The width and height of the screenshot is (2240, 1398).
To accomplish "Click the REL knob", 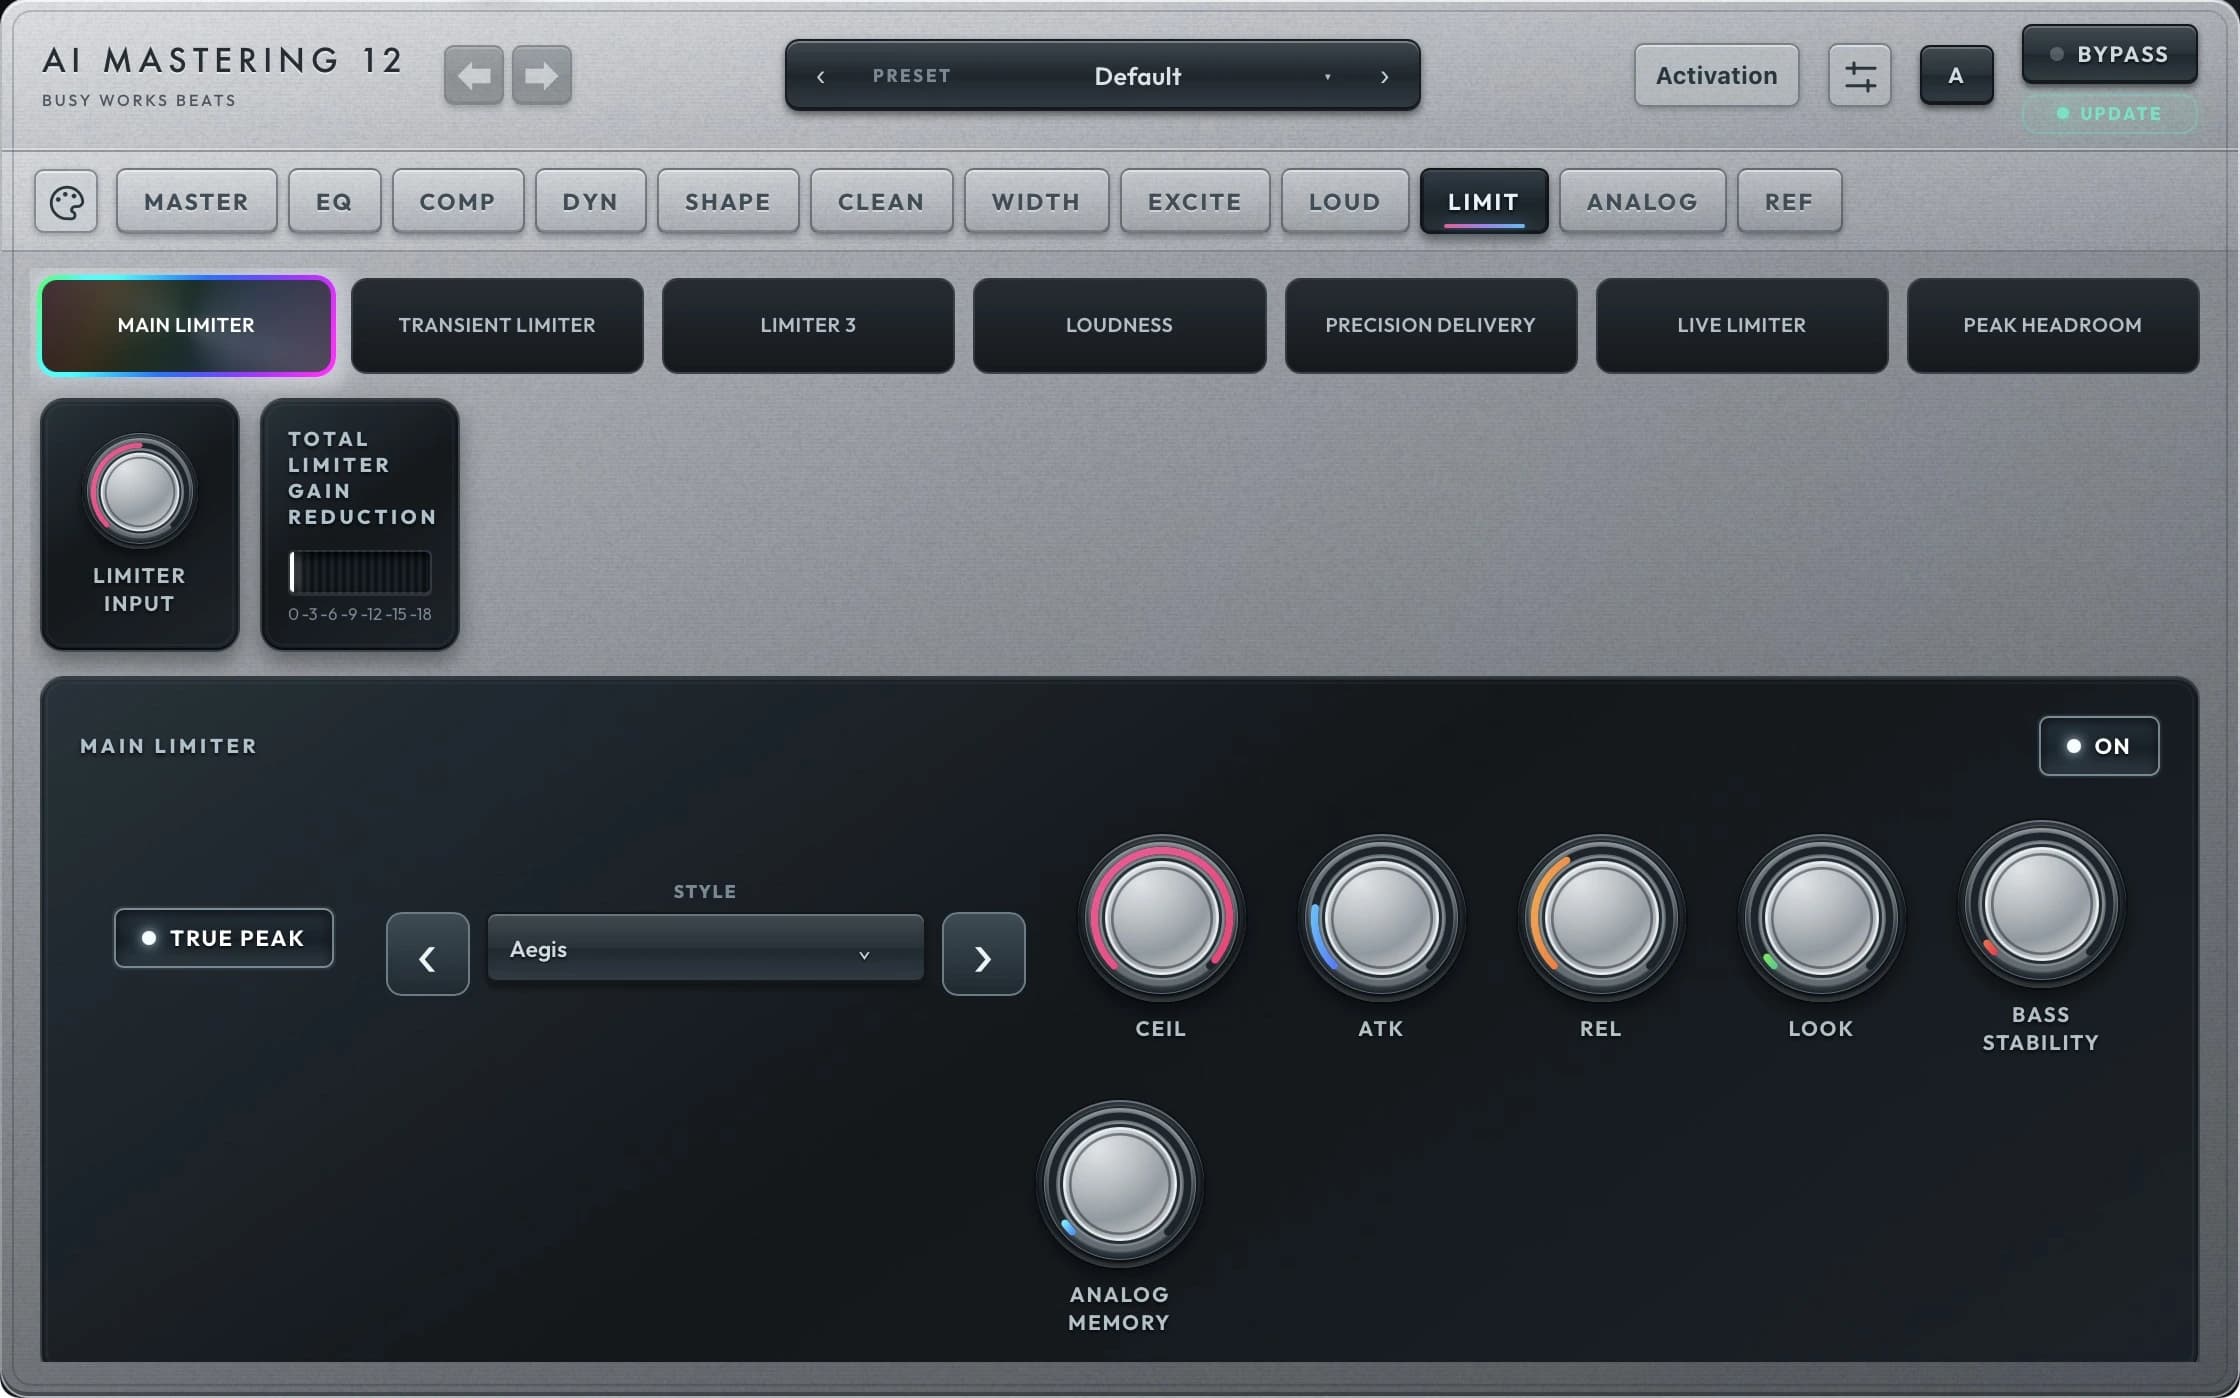I will [x=1601, y=918].
